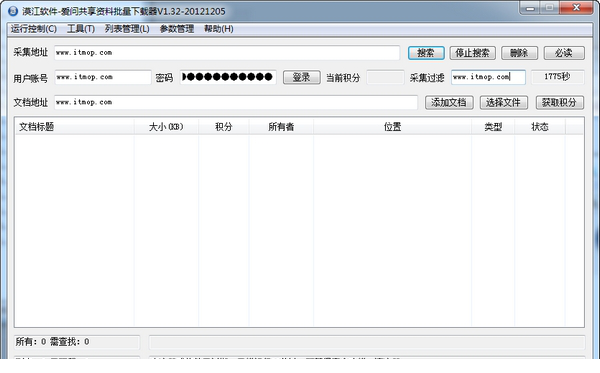Open the 必读 button
The width and height of the screenshot is (600, 373).
coord(564,53)
